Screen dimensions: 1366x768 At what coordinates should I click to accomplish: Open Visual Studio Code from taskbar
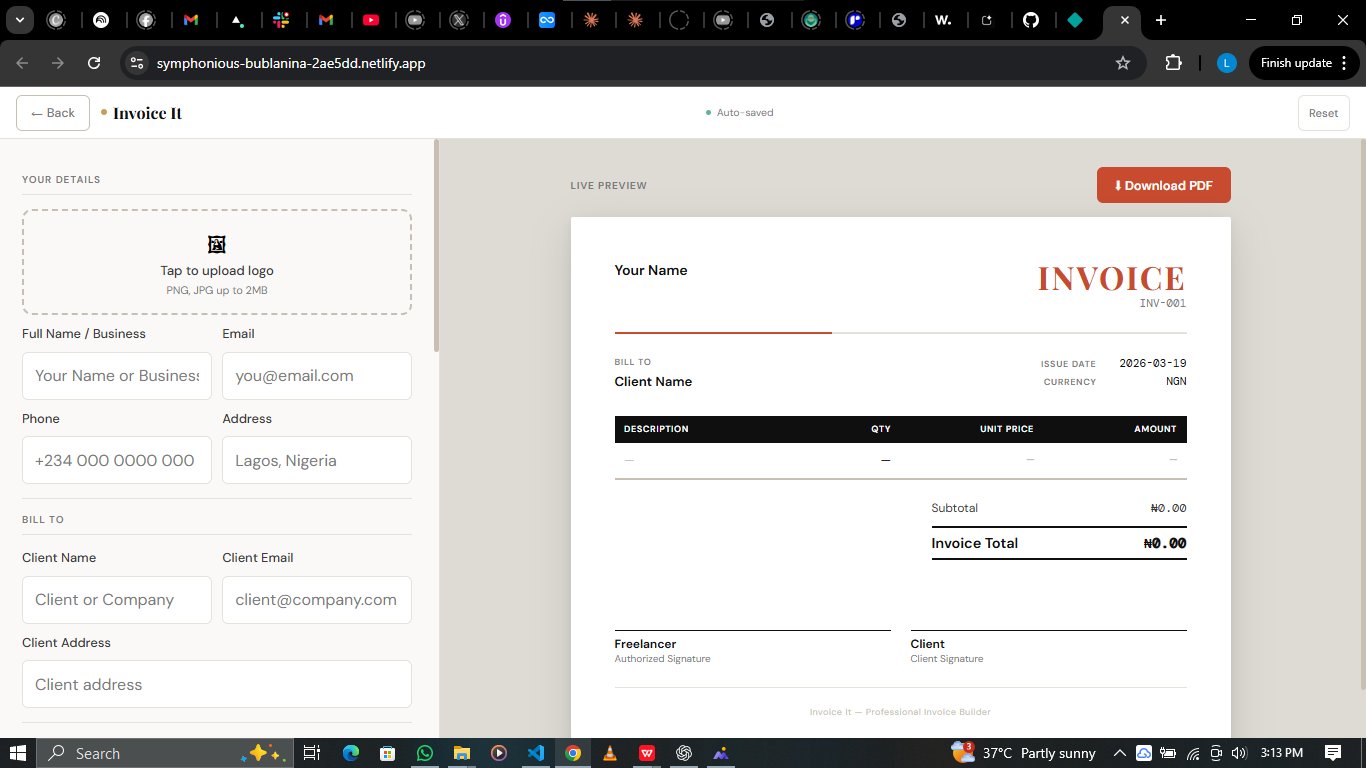coord(536,753)
